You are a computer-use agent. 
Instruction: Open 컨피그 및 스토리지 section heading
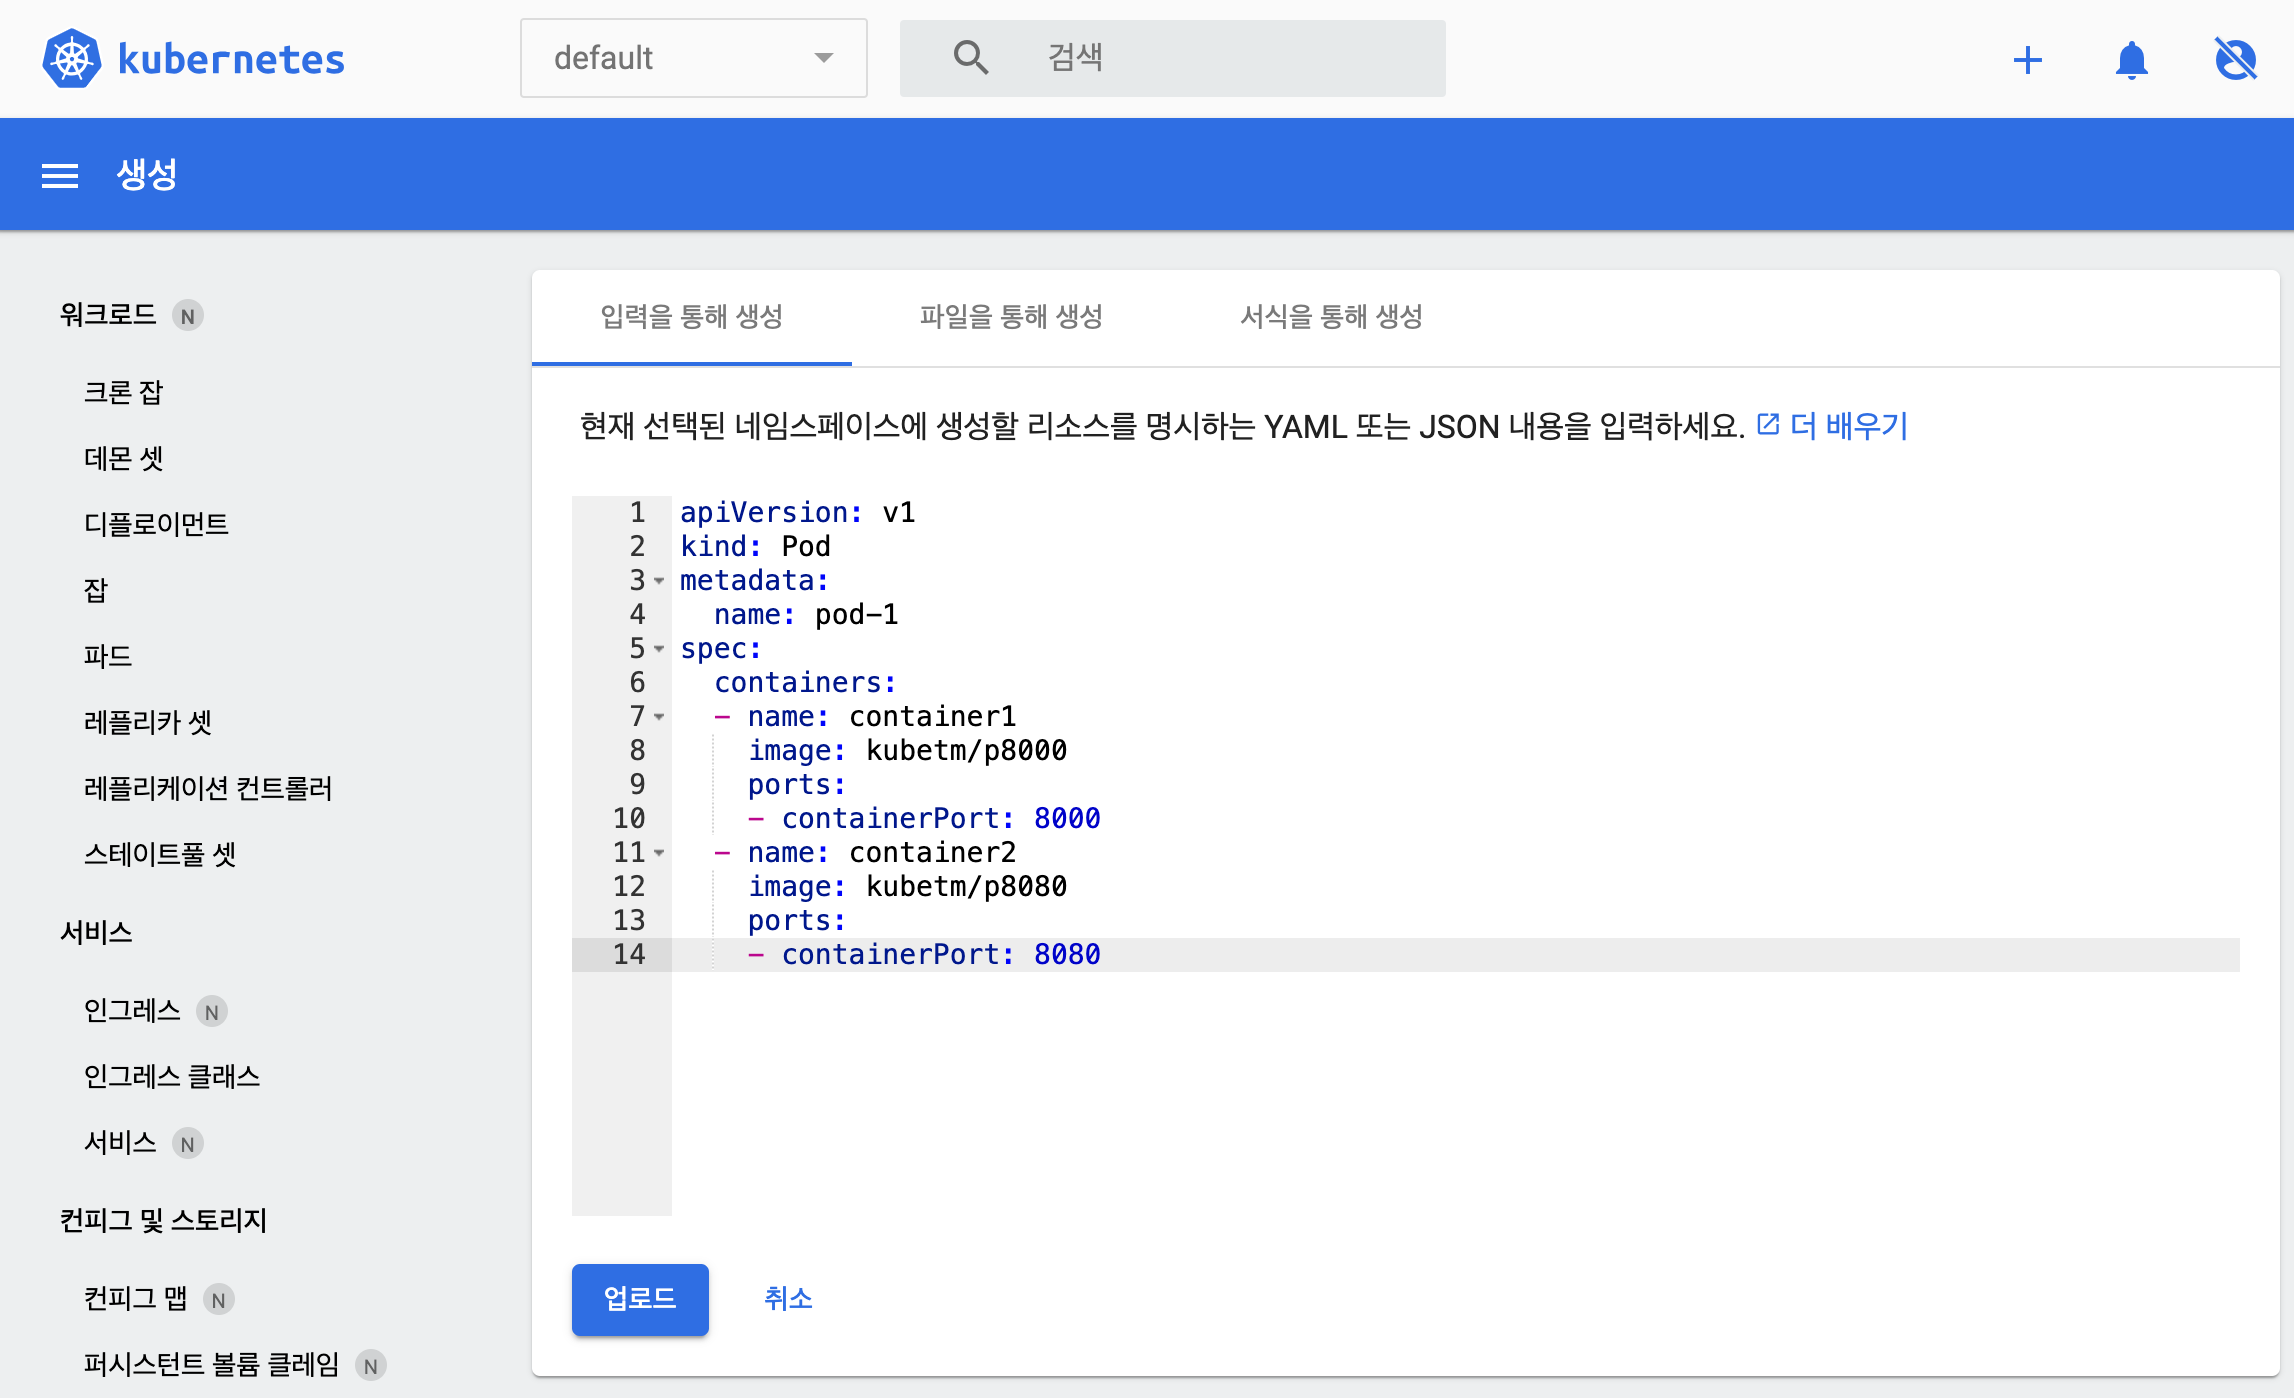point(163,1220)
